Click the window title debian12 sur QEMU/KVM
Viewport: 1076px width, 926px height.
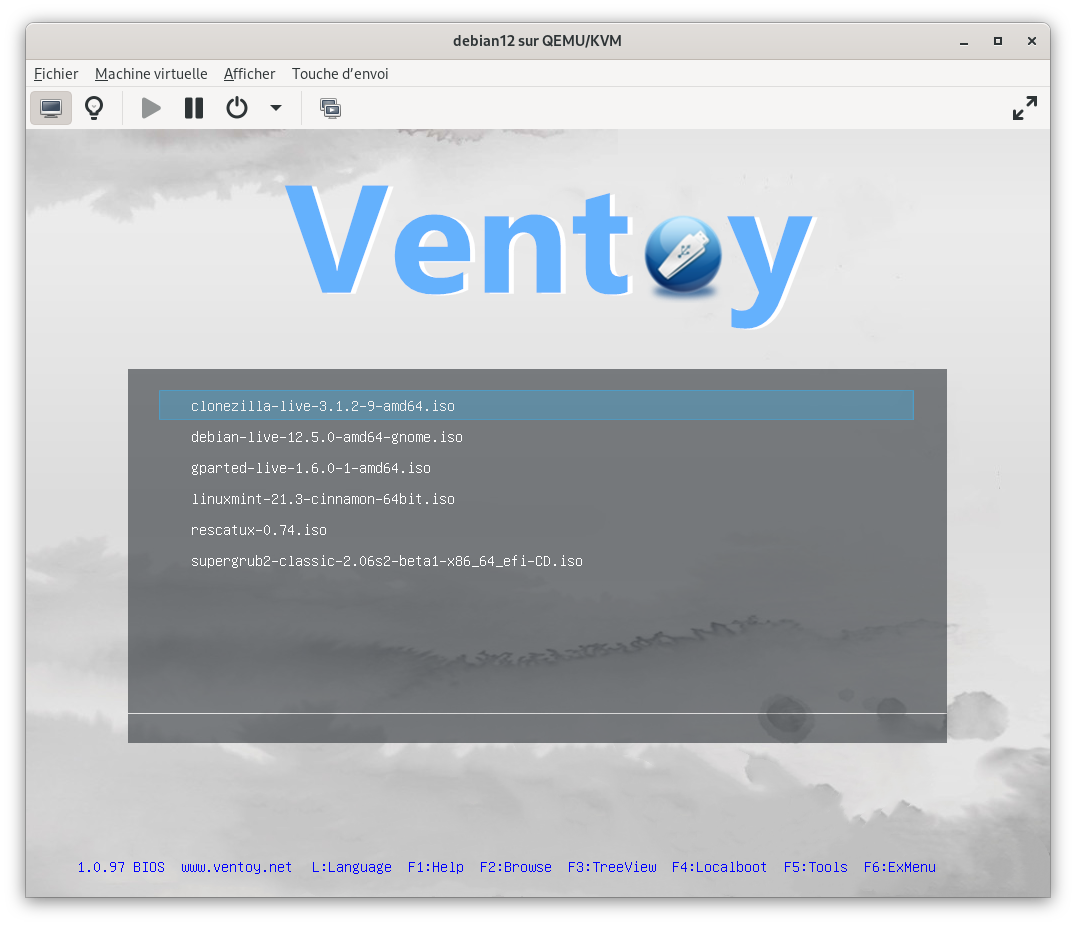coord(537,41)
